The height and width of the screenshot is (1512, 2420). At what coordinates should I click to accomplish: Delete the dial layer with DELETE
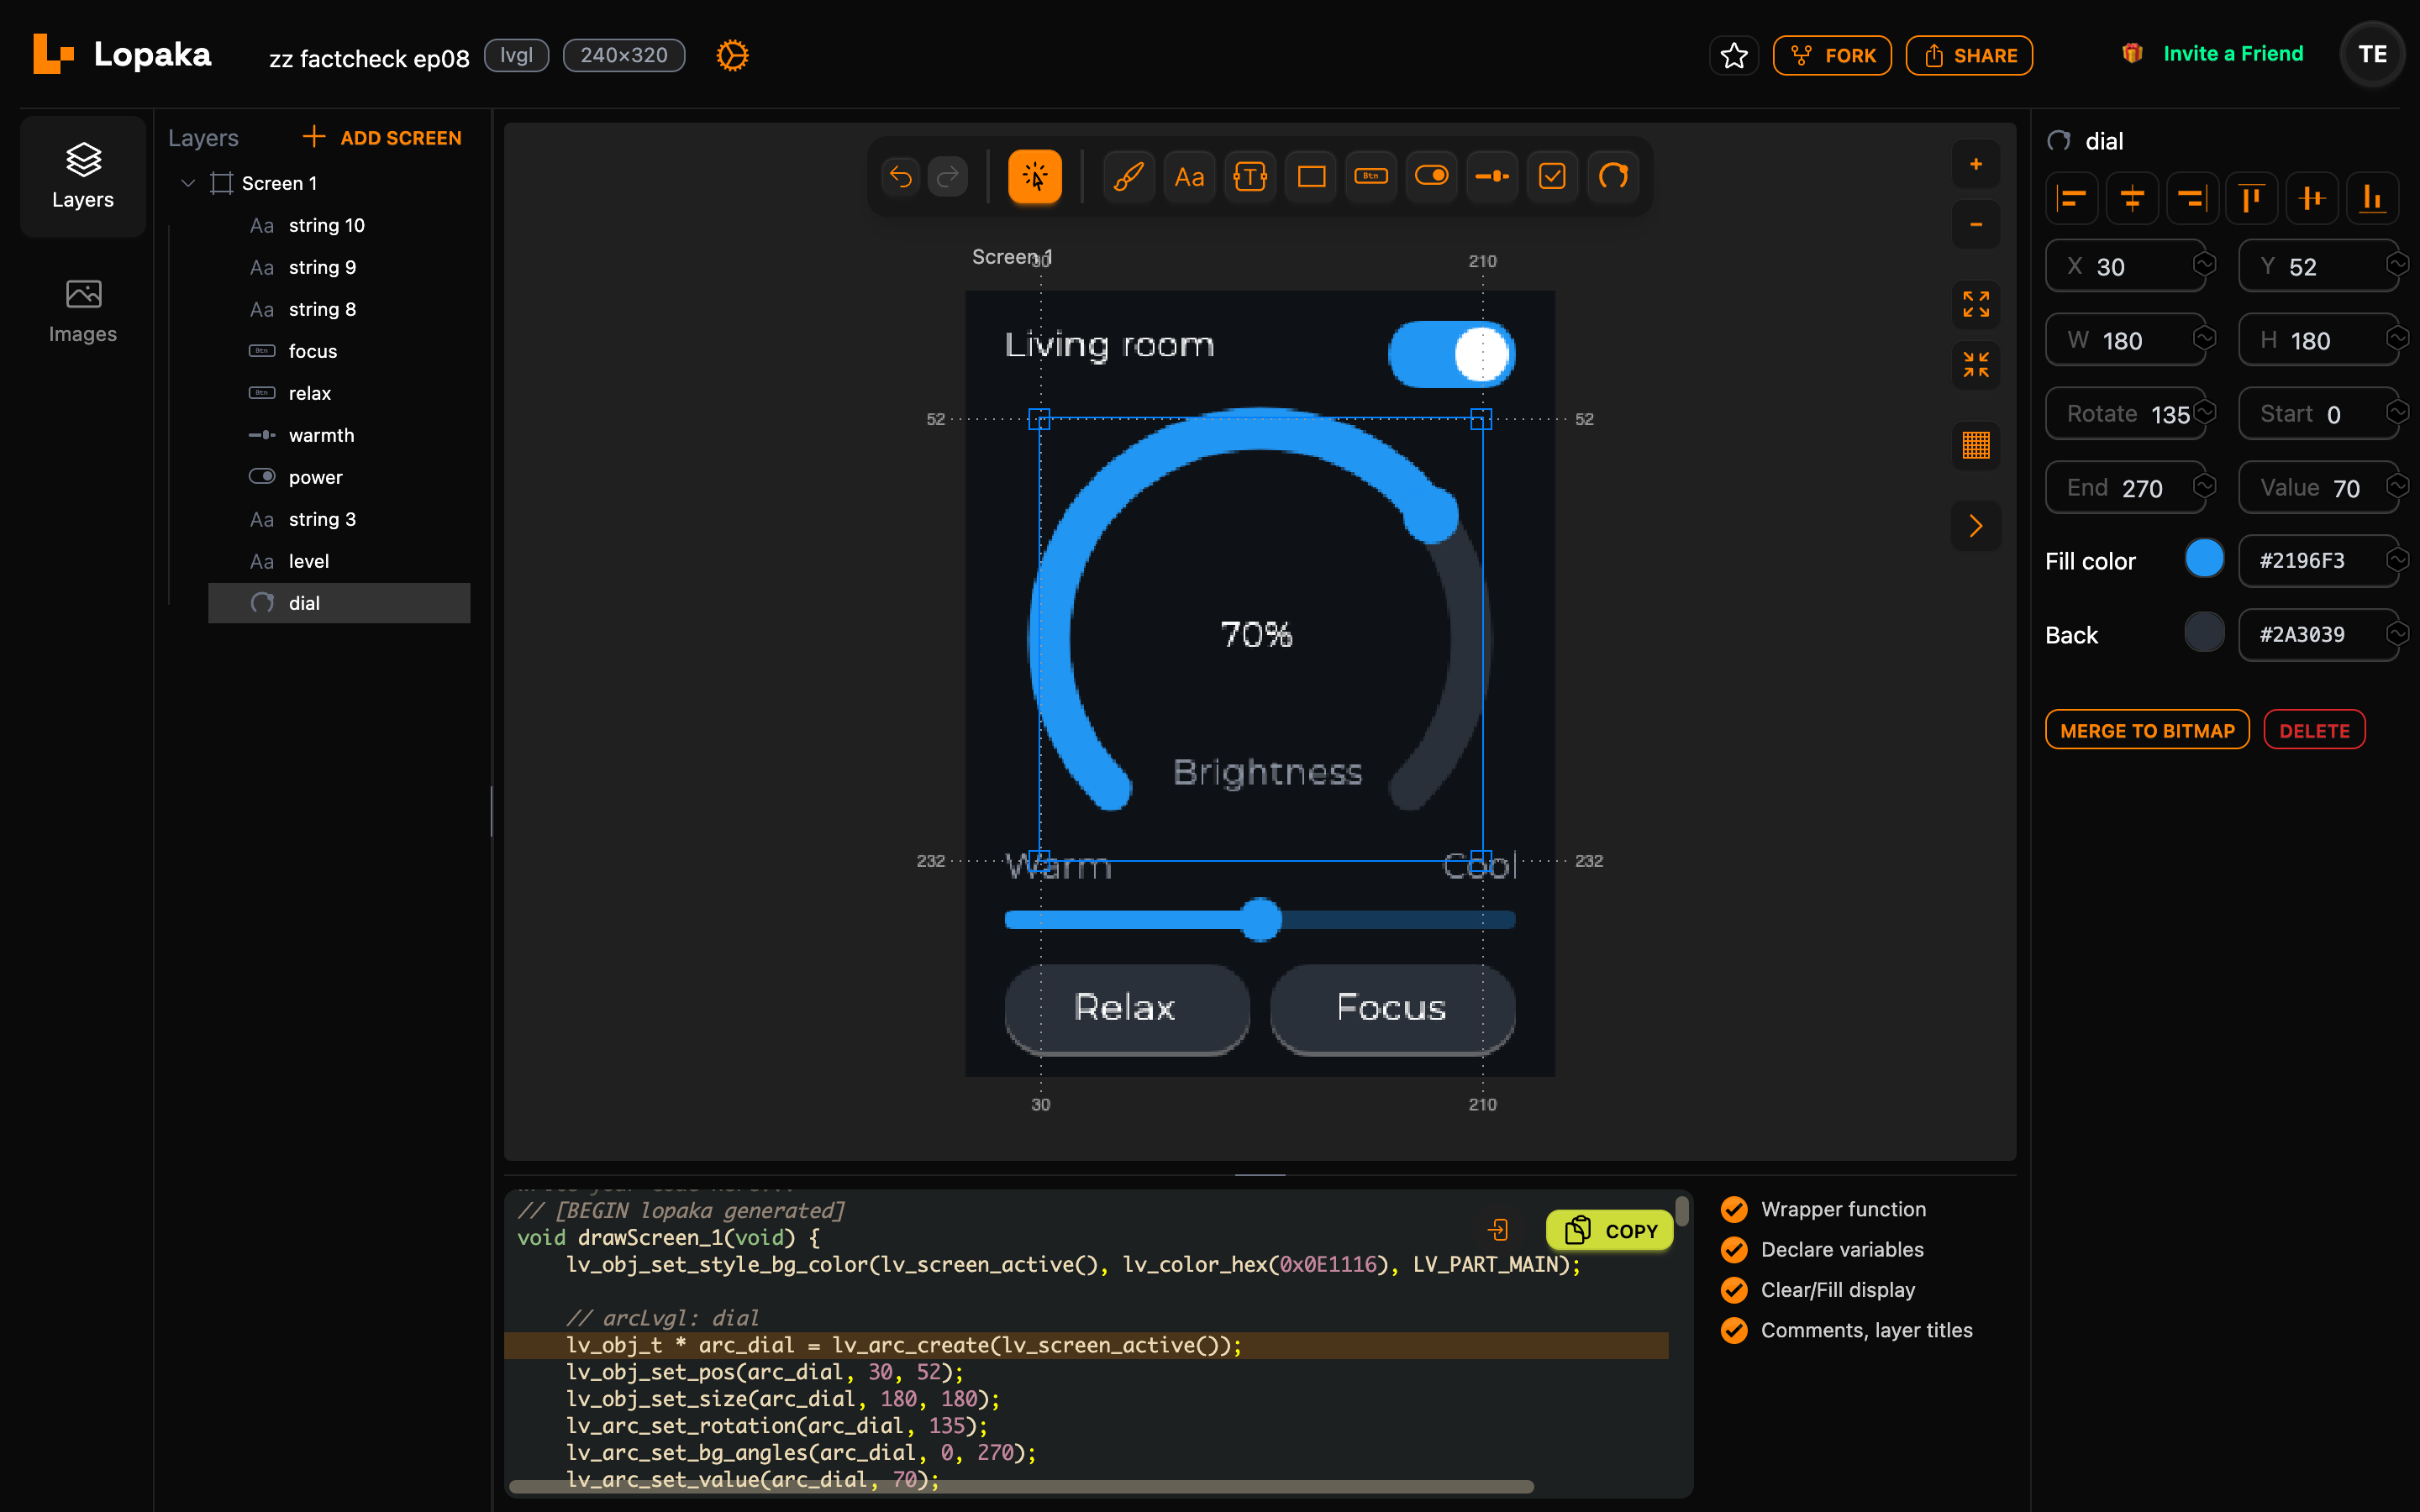click(2314, 730)
